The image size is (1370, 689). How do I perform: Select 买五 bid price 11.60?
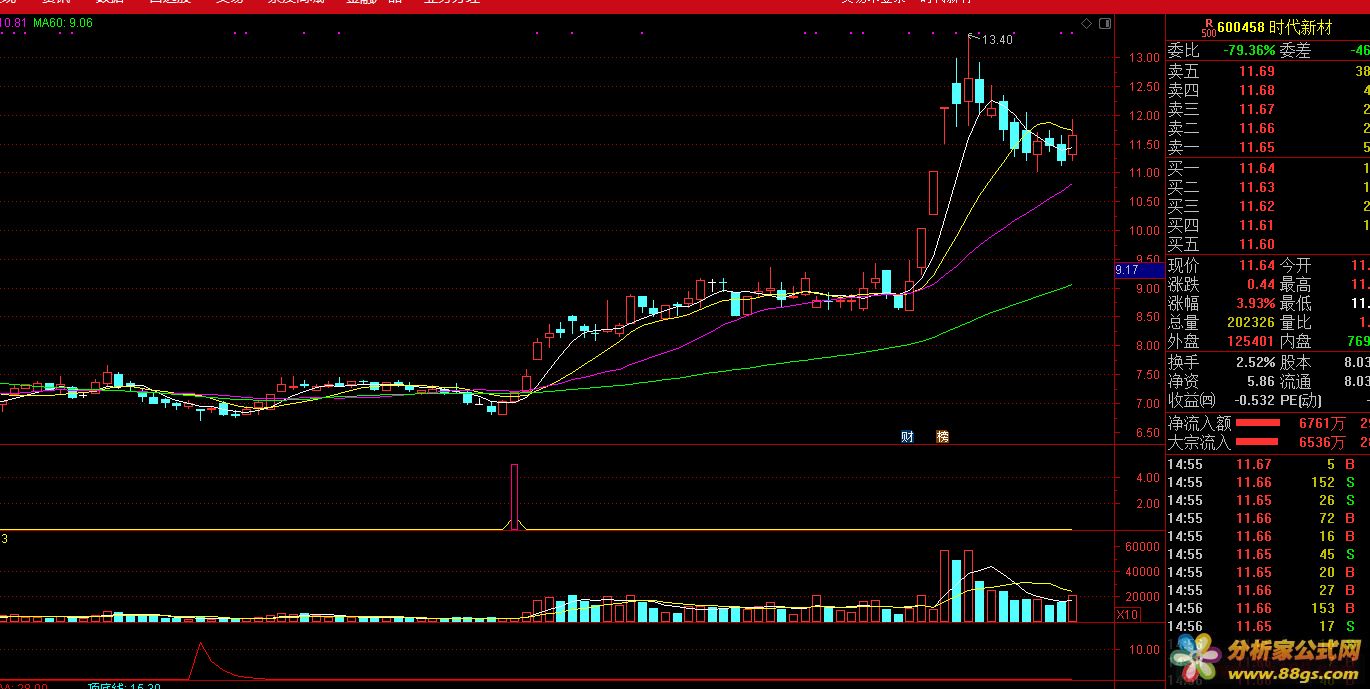pos(1257,244)
